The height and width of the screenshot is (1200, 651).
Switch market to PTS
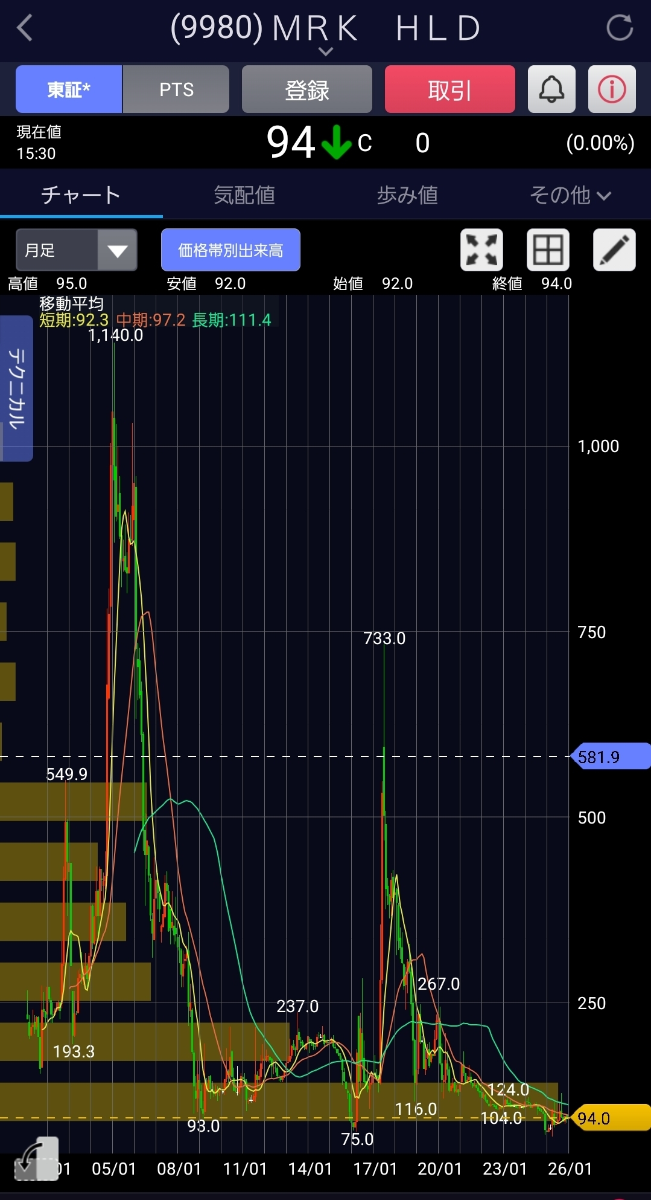tap(177, 90)
